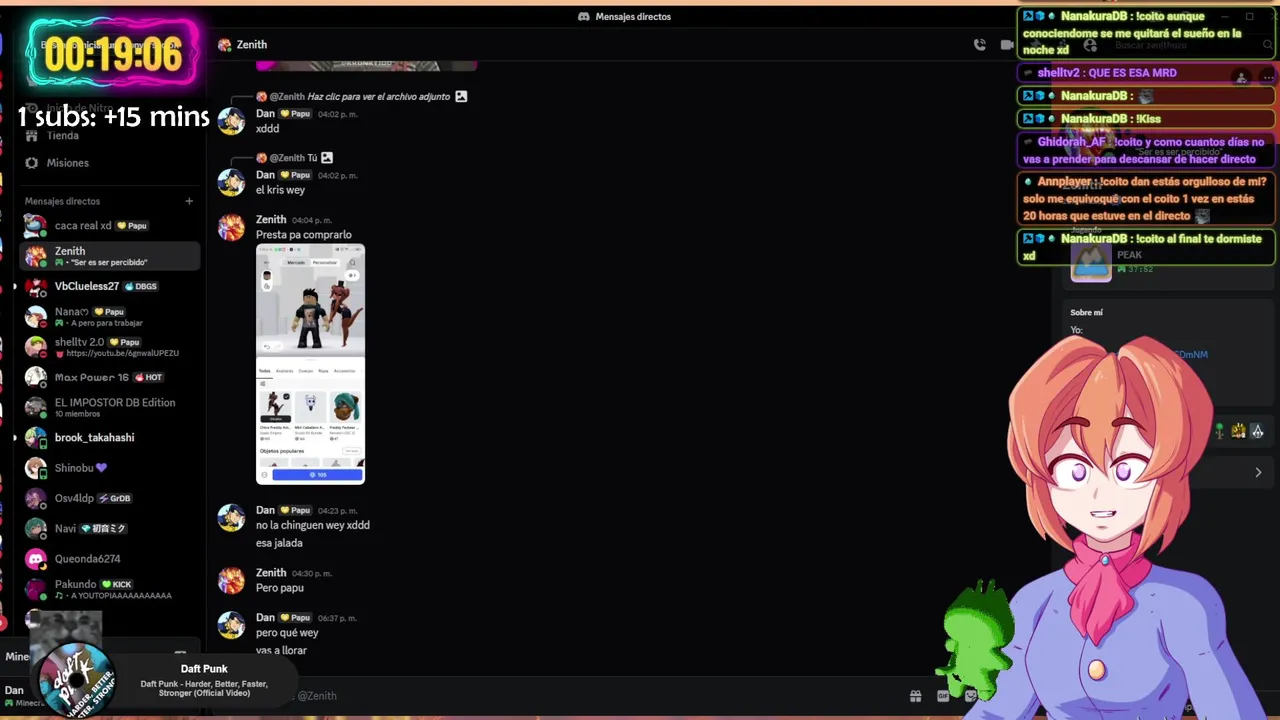Click Dan's name on 'el kris wey' message

265,175
